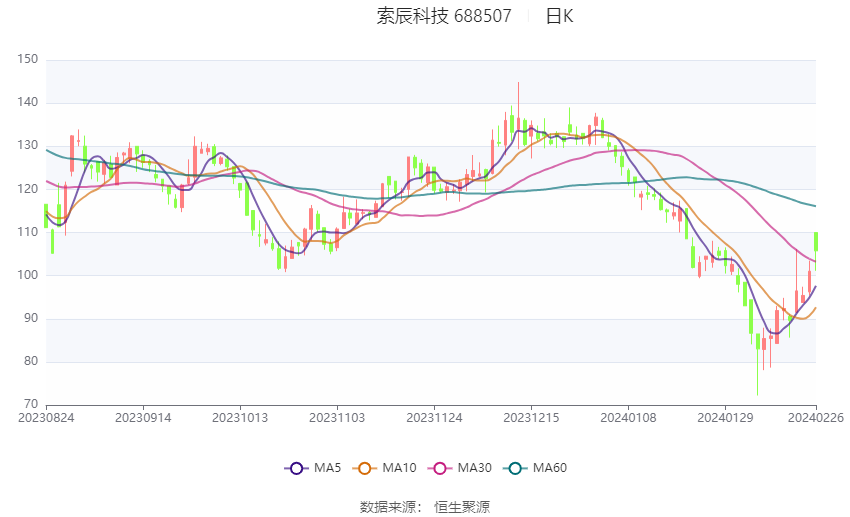Select the 20240129 date axis label
This screenshot has width=850, height=517.
coord(725,418)
